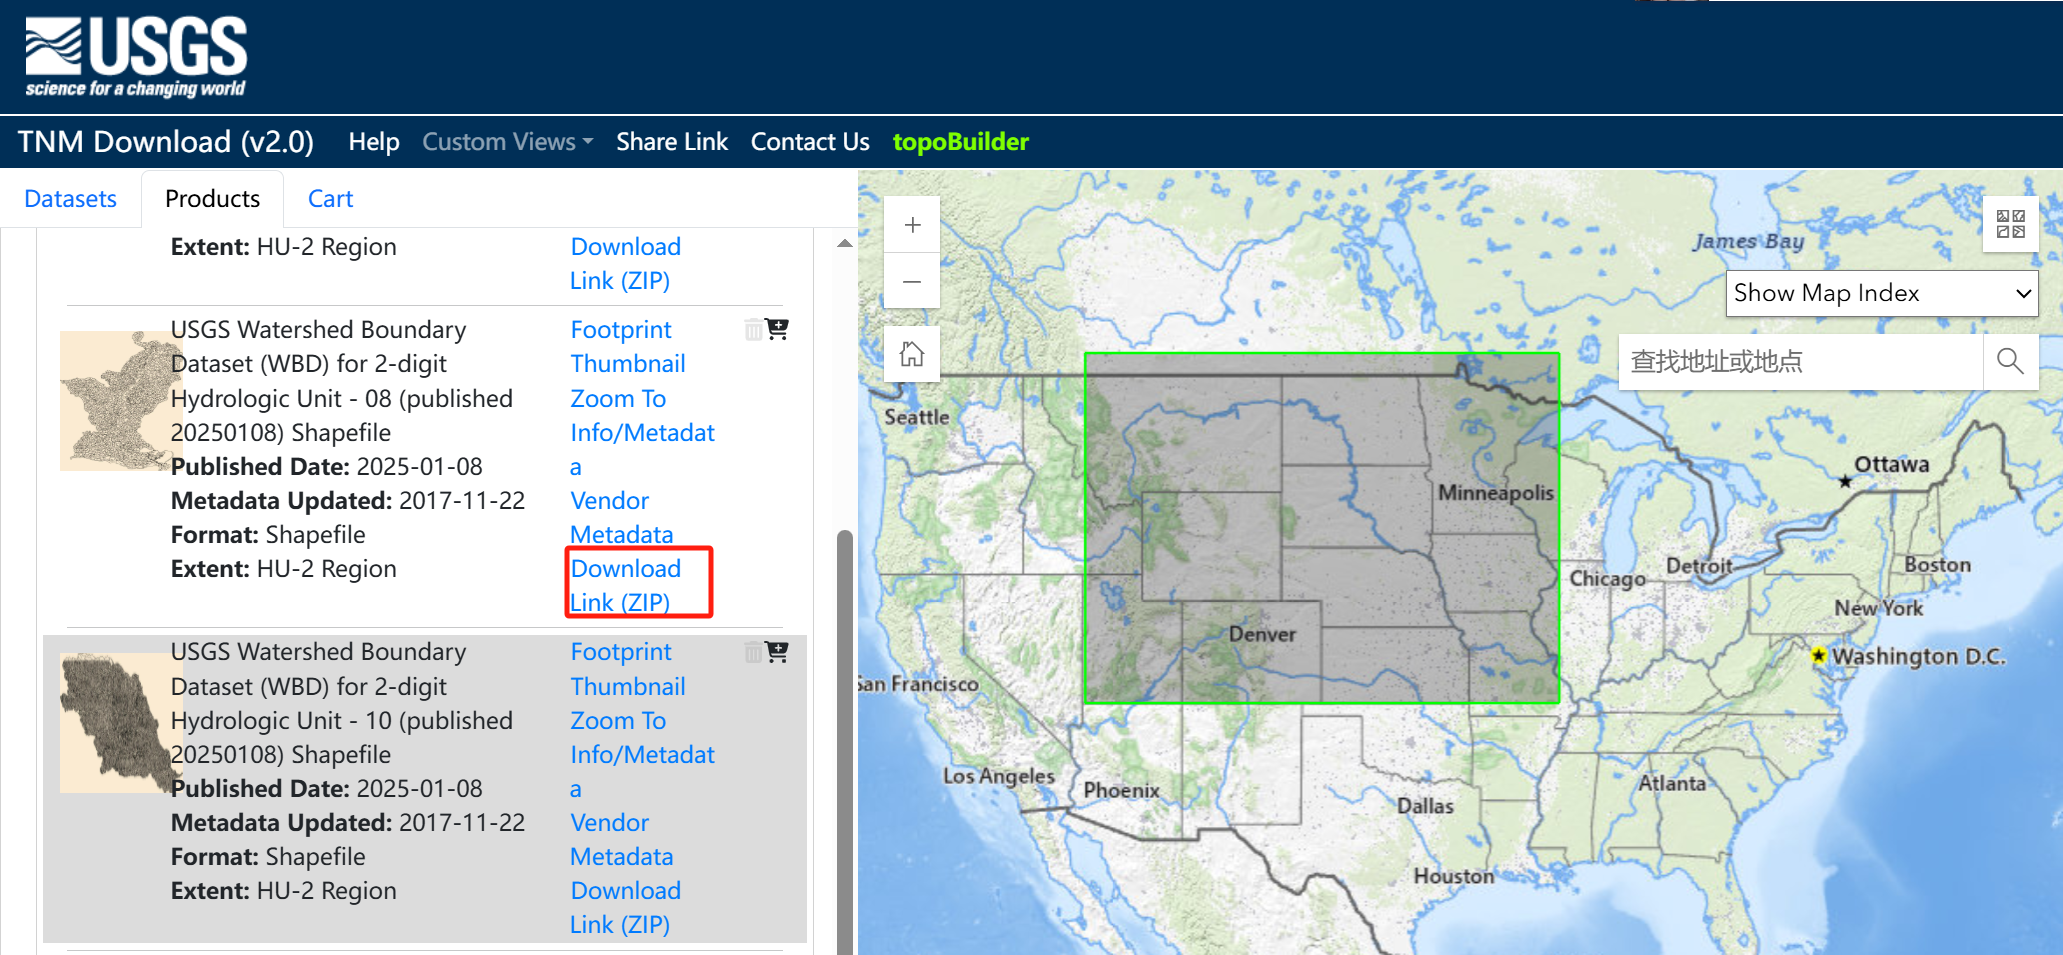The height and width of the screenshot is (955, 2063).
Task: Click the Minneapolis label on the map
Action: (1496, 493)
